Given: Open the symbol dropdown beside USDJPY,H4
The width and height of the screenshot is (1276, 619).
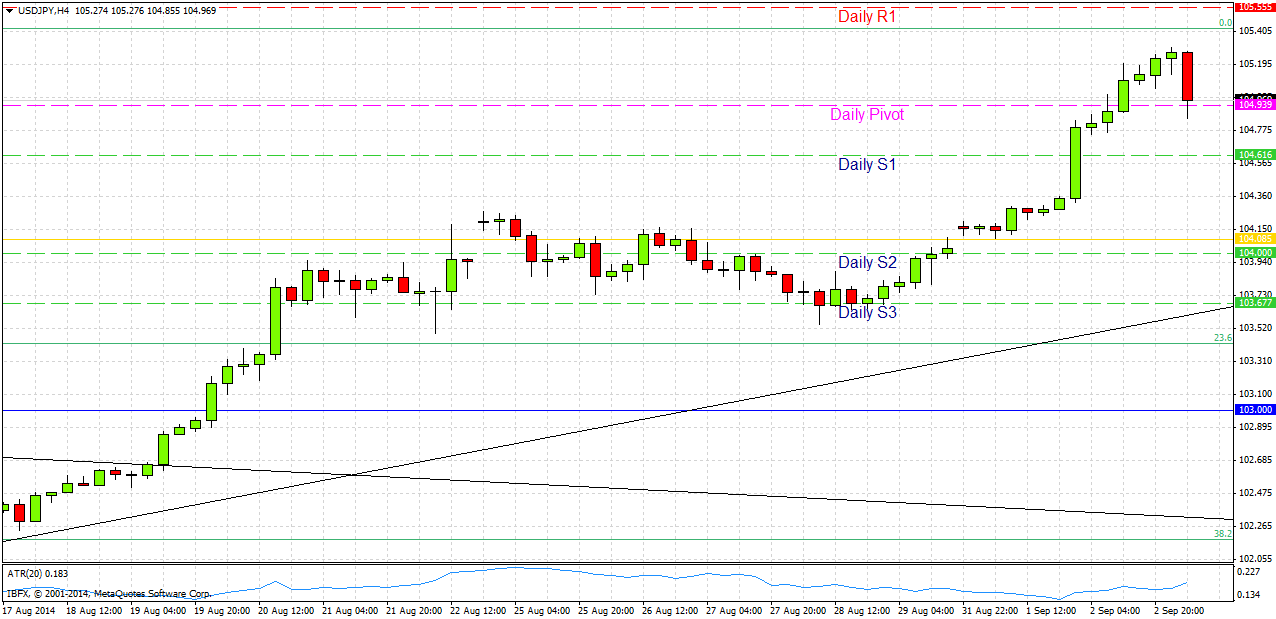Looking at the screenshot, I should [10, 8].
